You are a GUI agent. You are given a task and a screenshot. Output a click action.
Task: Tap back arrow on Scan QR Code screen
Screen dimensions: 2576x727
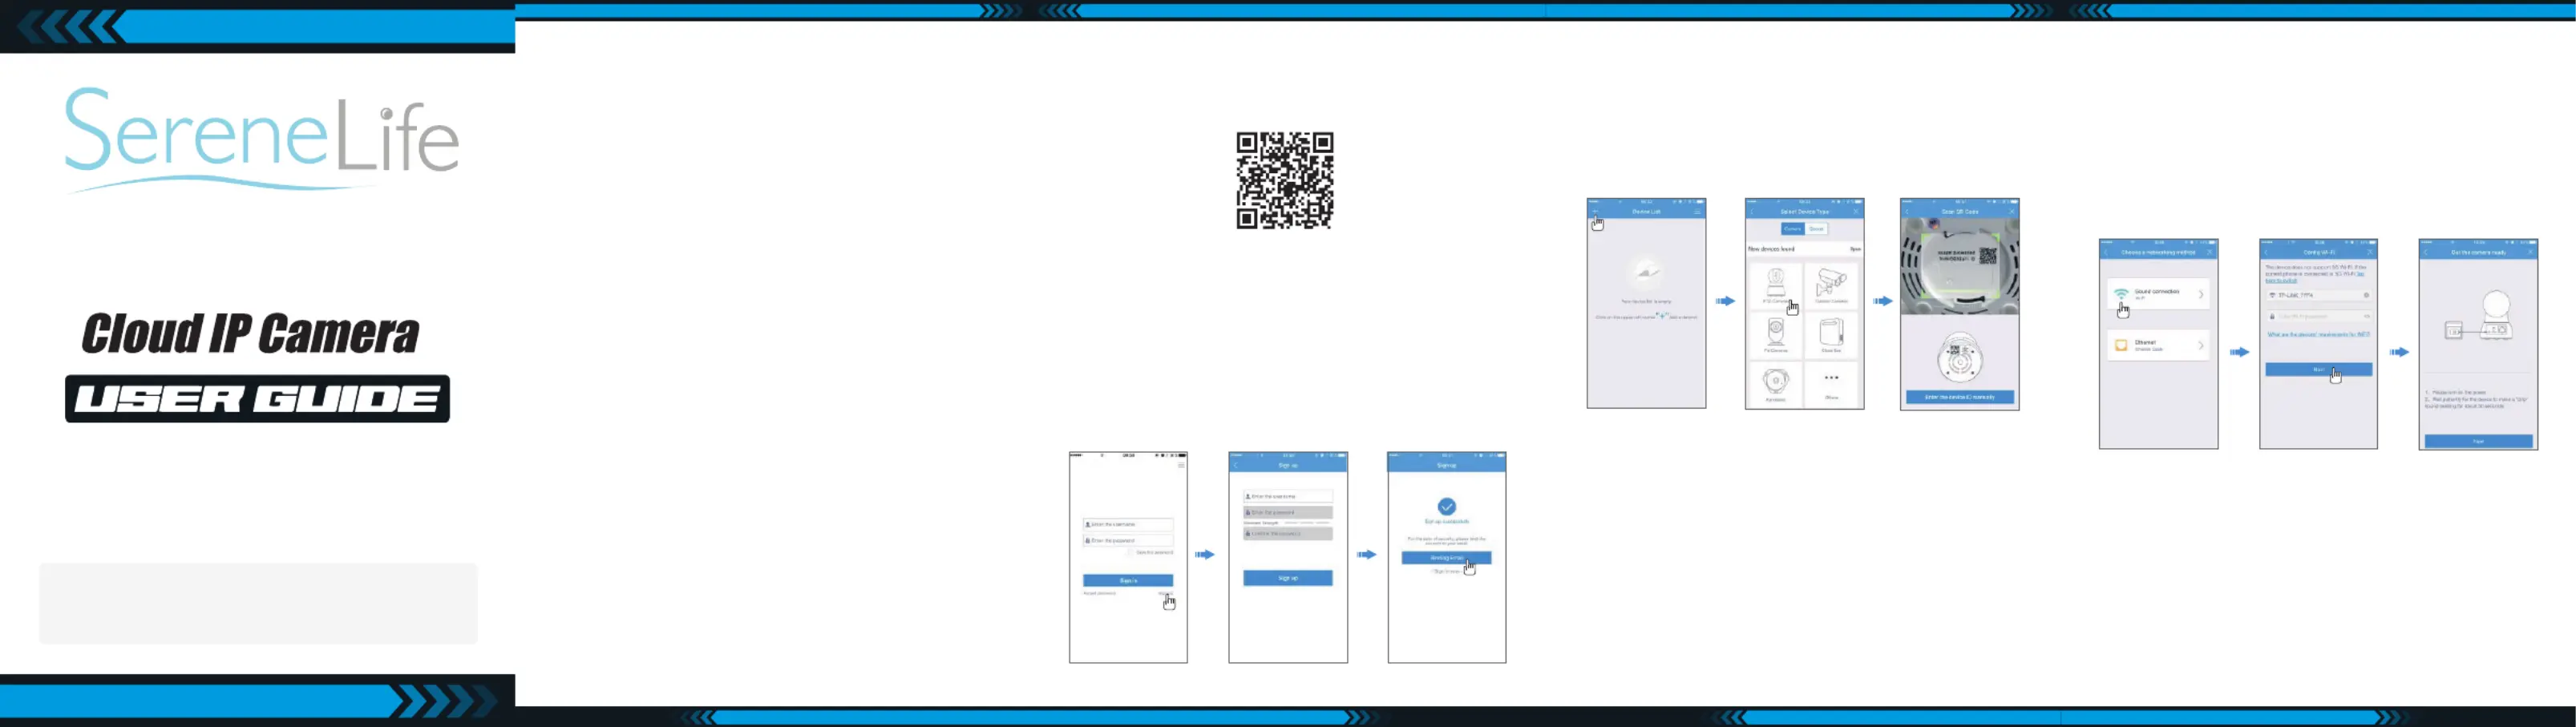pos(1907,212)
